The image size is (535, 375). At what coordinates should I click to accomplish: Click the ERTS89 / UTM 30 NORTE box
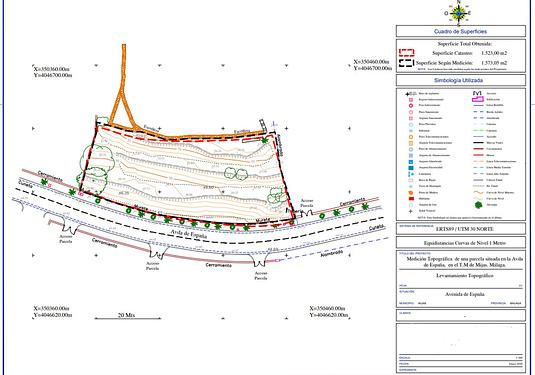461,229
